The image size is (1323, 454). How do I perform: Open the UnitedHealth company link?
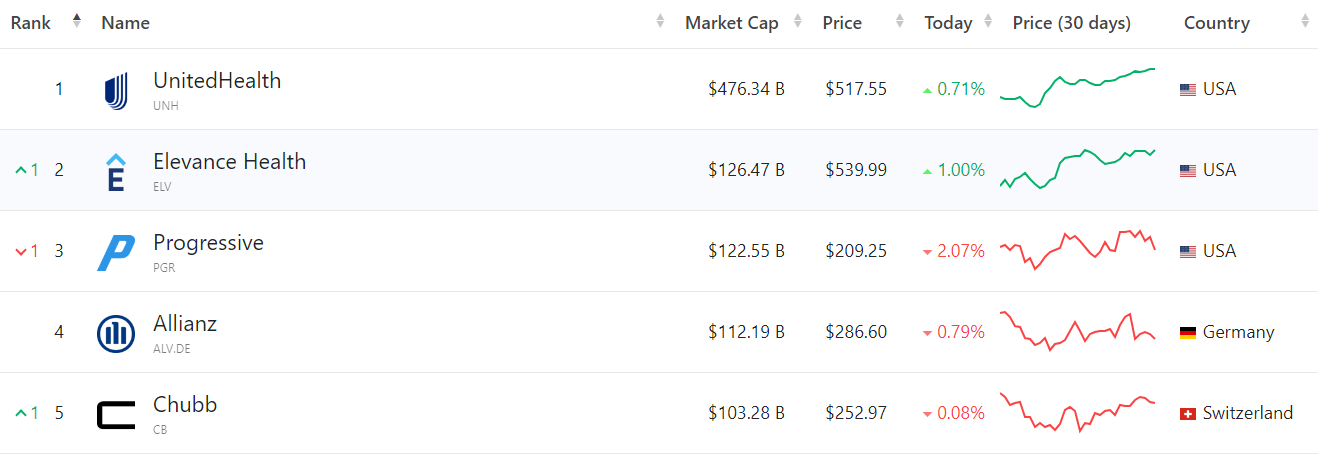(x=217, y=81)
